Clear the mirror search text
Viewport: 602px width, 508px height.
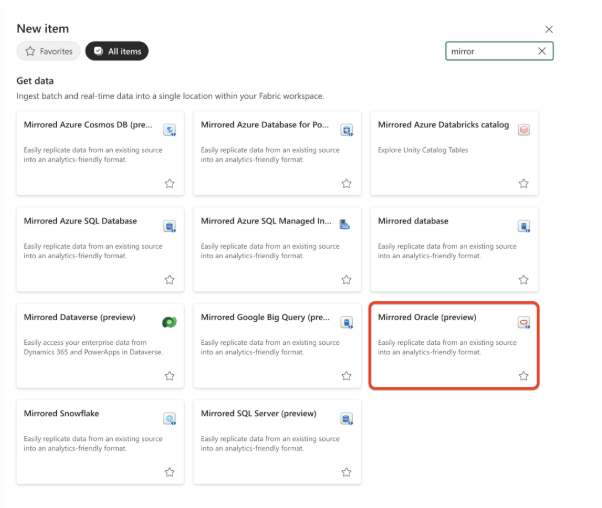pyautogui.click(x=542, y=51)
